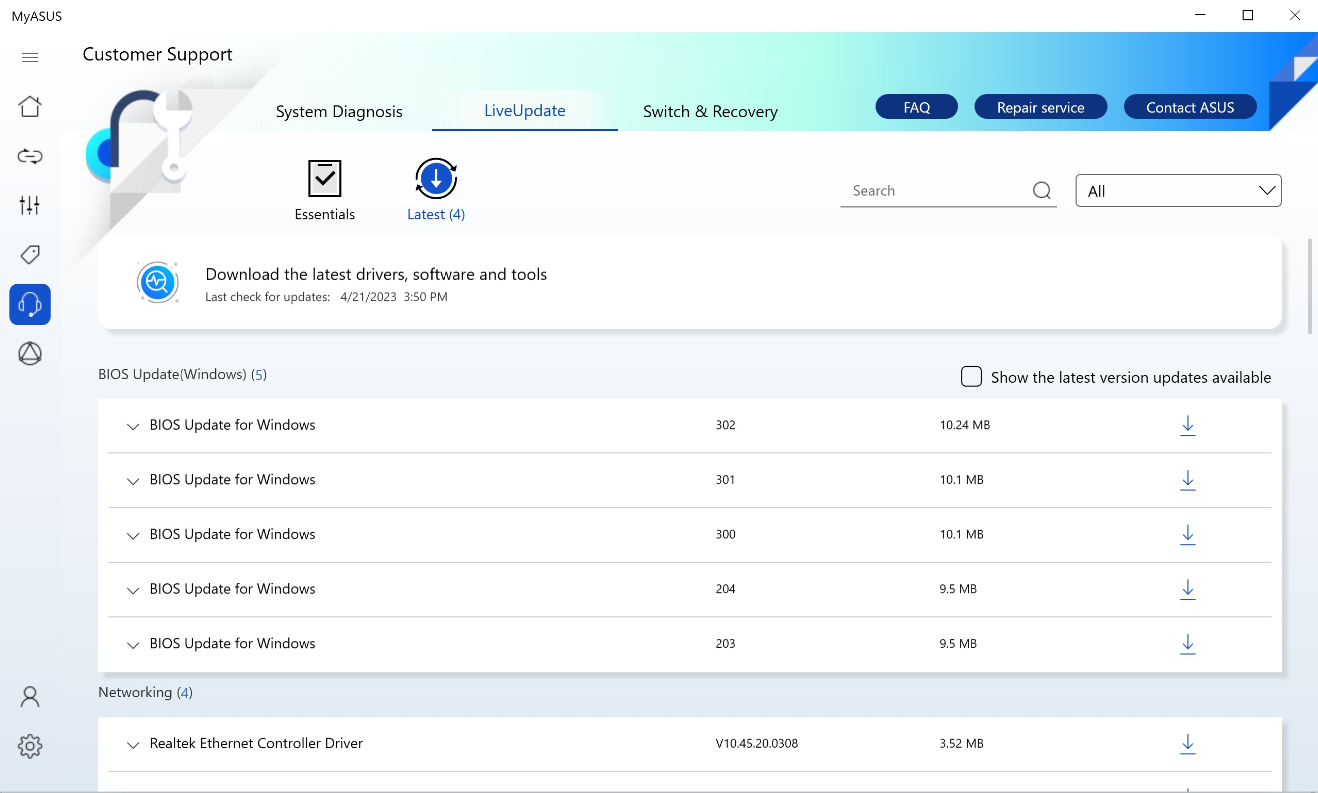Expand BIOS Update version 301 row
The width and height of the screenshot is (1318, 793).
click(133, 481)
